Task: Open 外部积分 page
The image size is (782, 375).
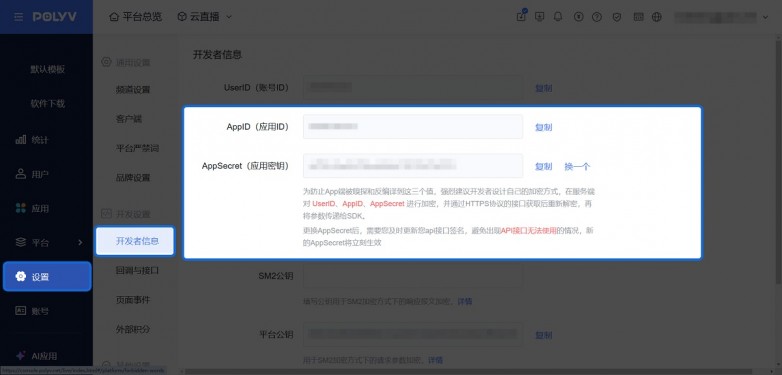Action: pos(133,330)
